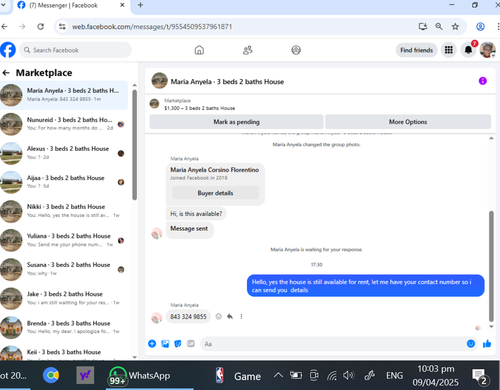Open Chrome zoom magnifier icon
Image resolution: width=500 pixels, height=390 pixels.
click(x=439, y=27)
